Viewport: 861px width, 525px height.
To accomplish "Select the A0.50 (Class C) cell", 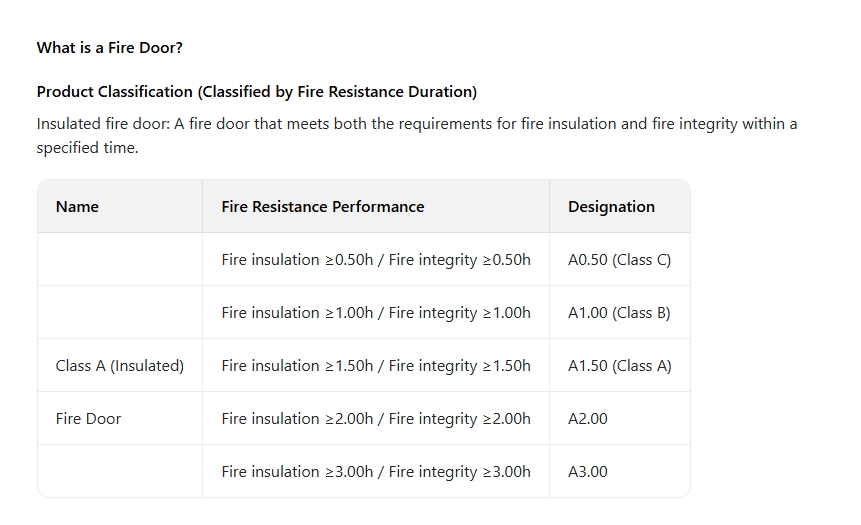I will 619,259.
